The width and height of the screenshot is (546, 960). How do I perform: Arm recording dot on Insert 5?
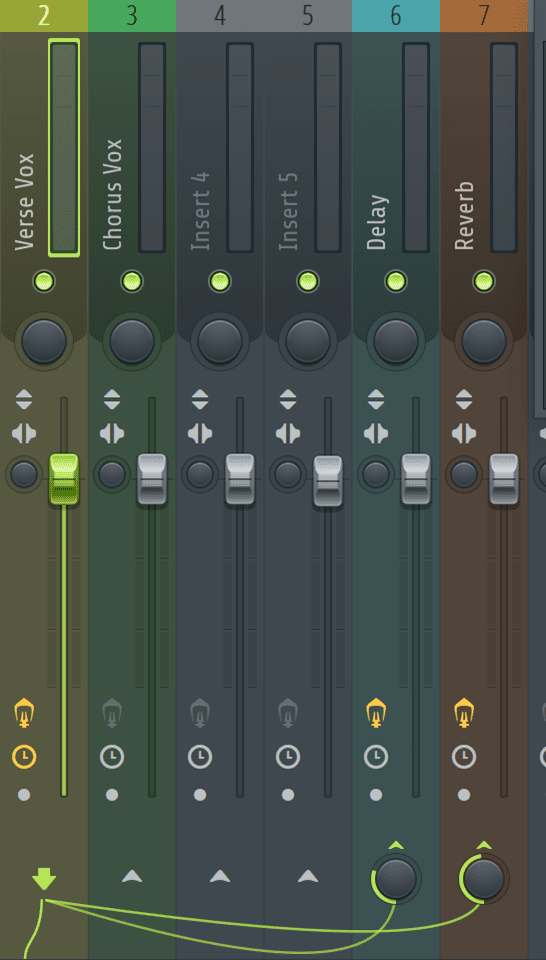tap(288, 795)
